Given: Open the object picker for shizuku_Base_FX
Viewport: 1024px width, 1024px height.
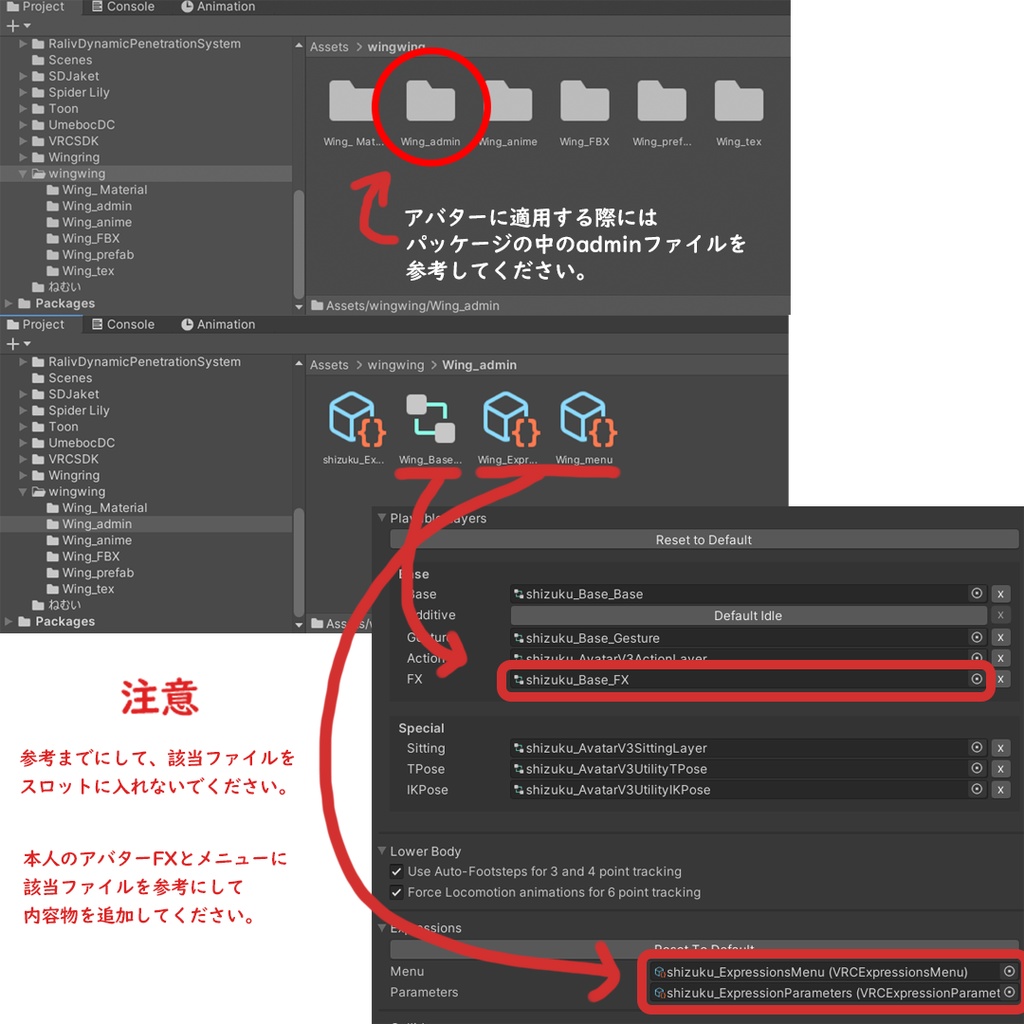Looking at the screenshot, I should pos(977,679).
